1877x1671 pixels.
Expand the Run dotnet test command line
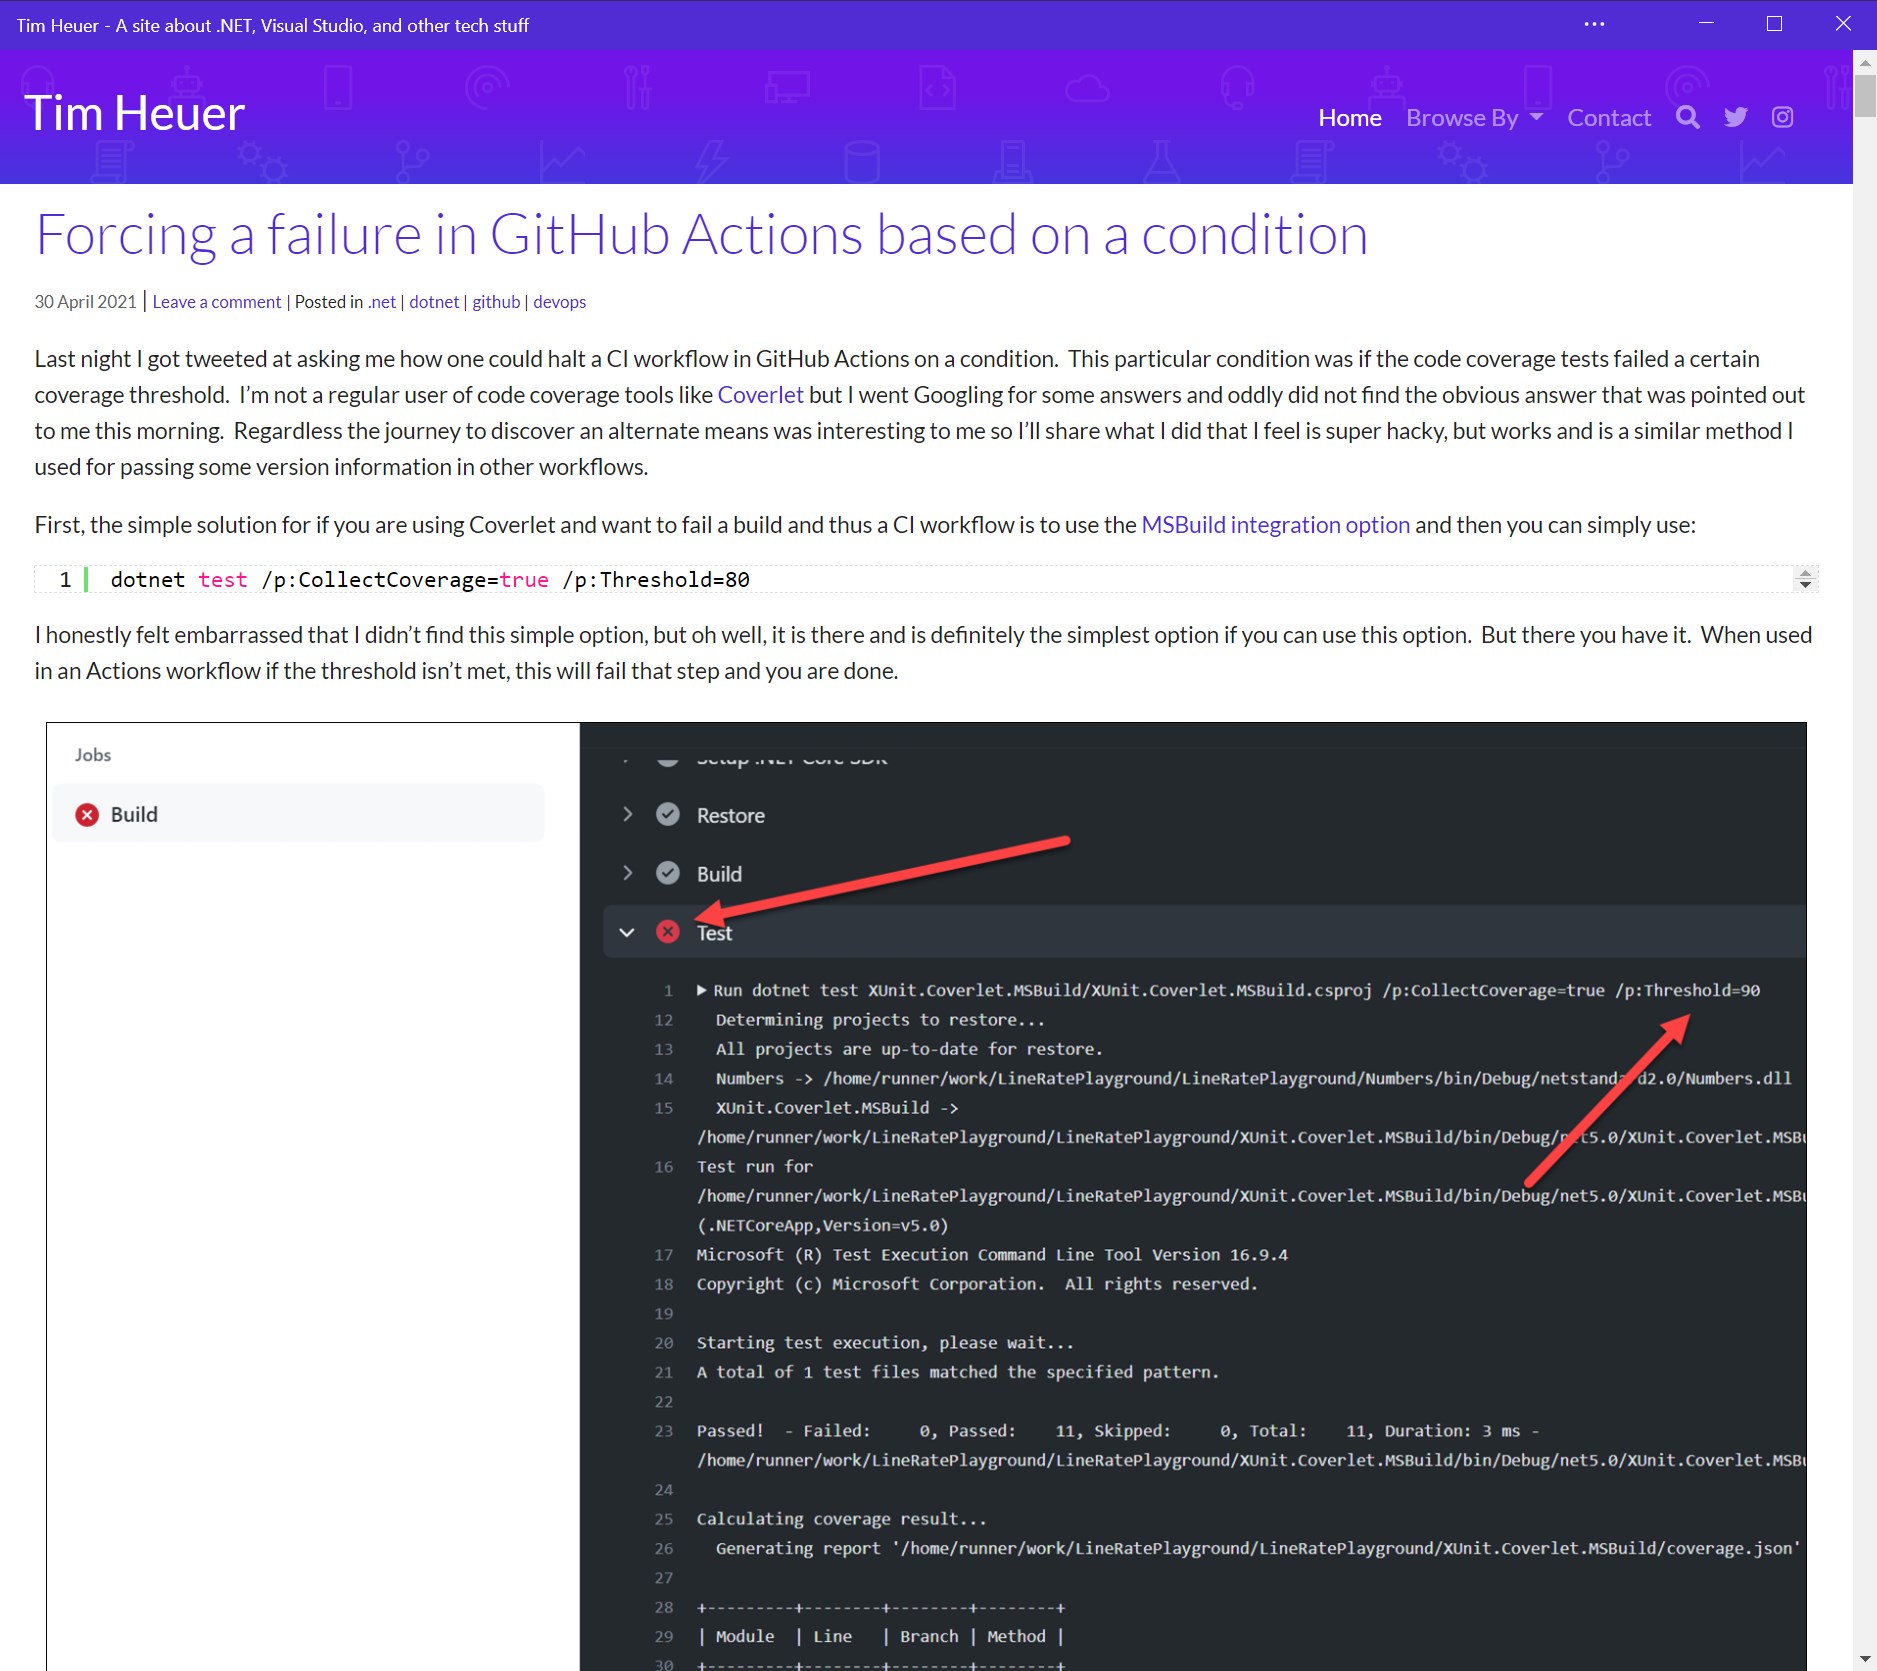coord(702,990)
